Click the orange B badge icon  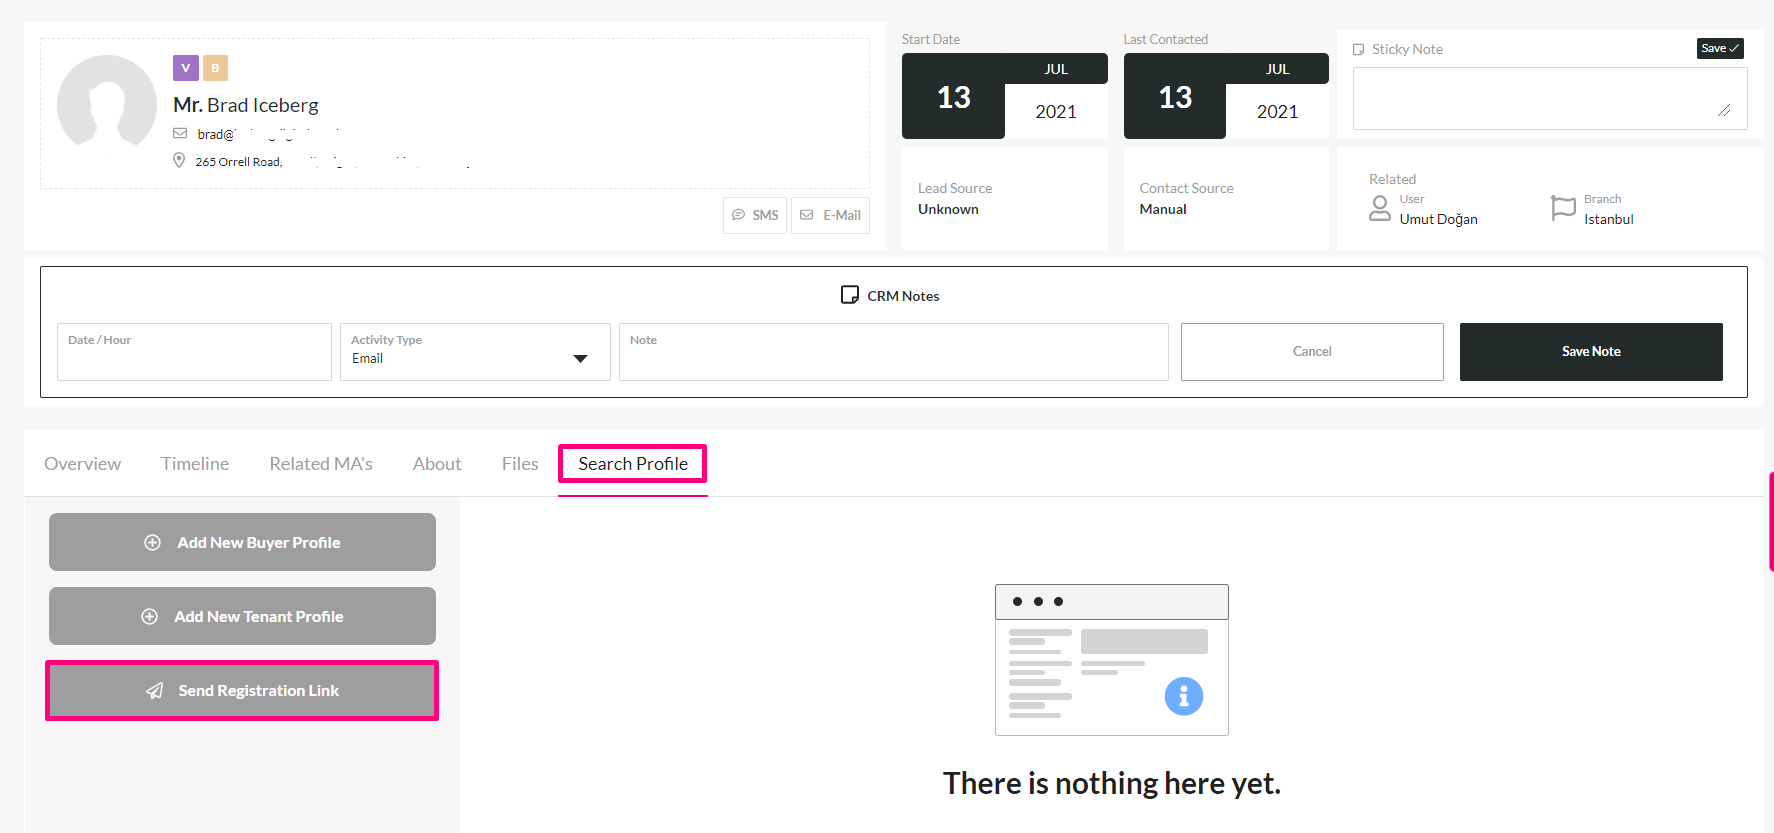[215, 68]
